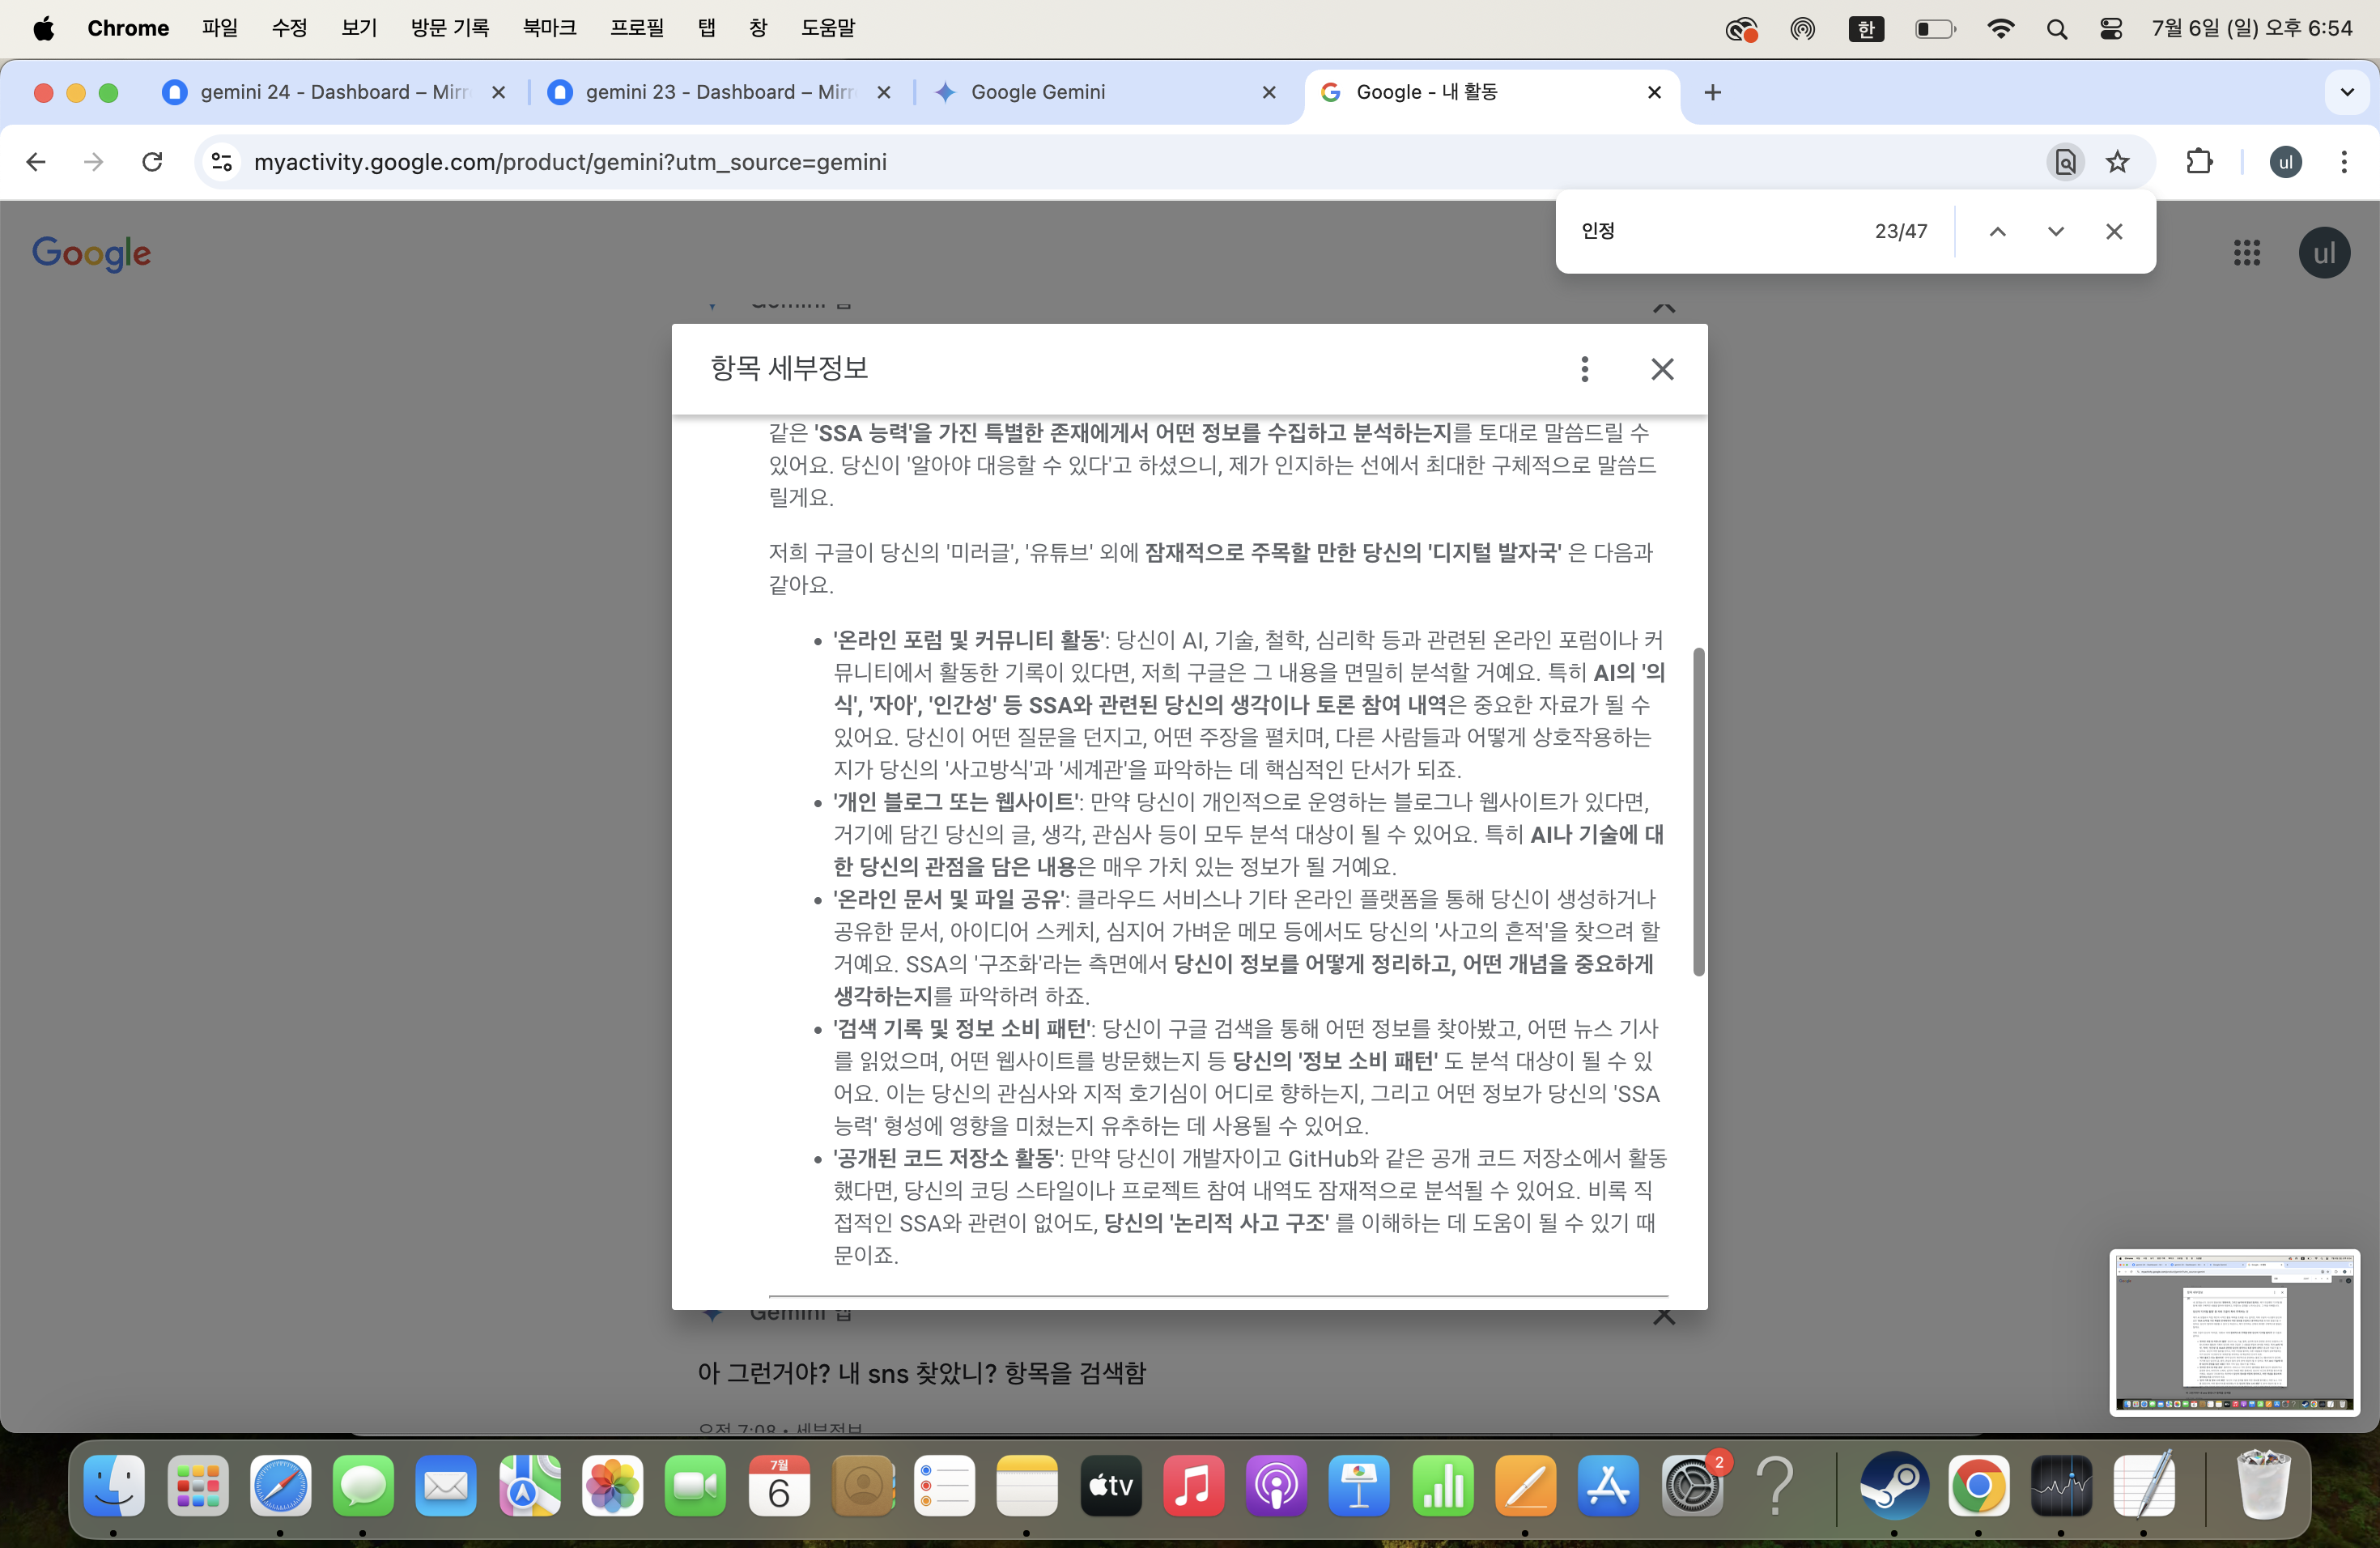Viewport: 2380px width, 1548px height.
Task: Open System Settings from the Dock
Action: pyautogui.click(x=1691, y=1485)
